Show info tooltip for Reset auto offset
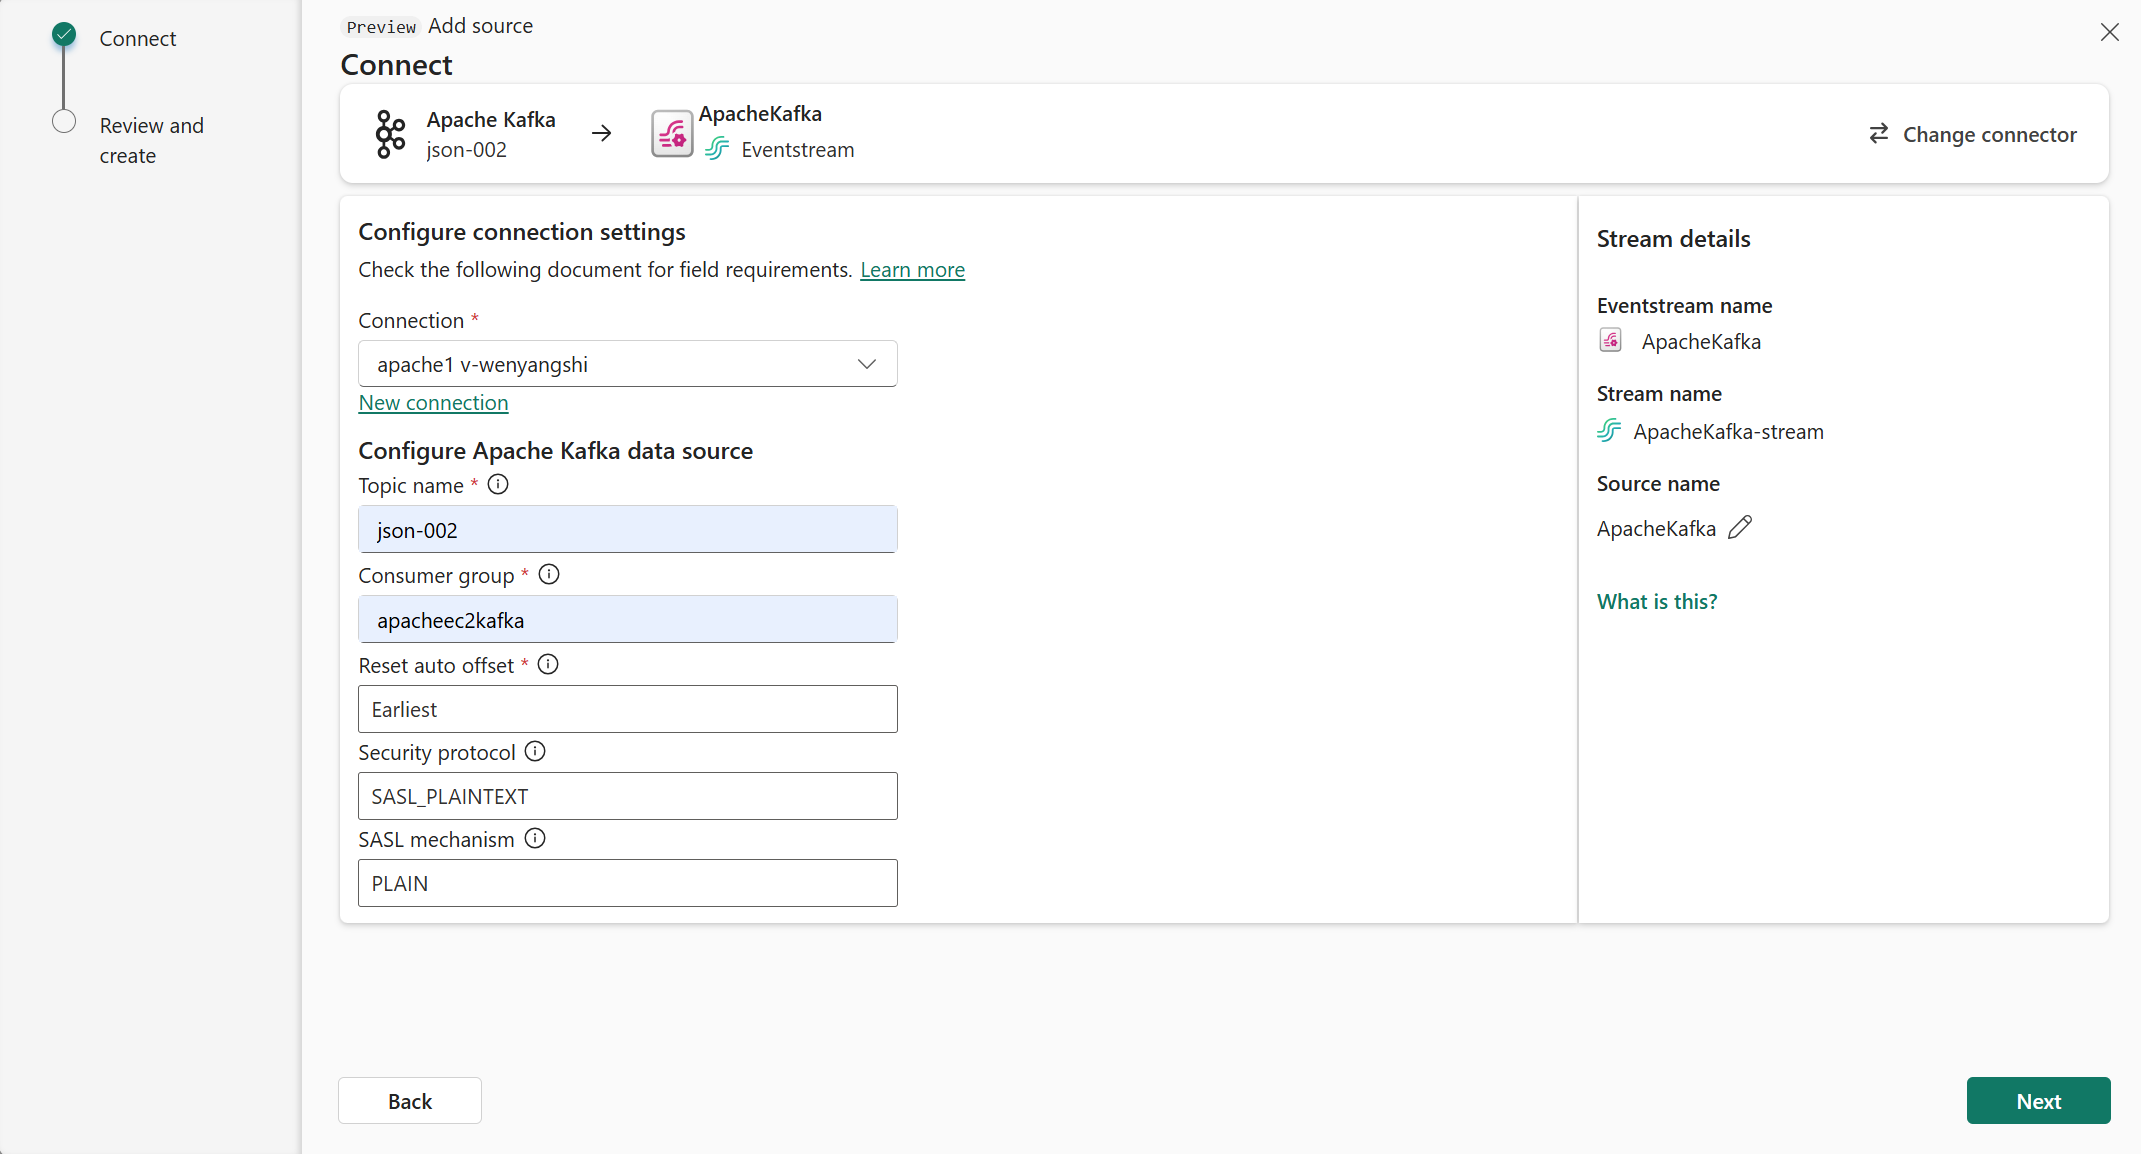Viewport: 2141px width, 1154px height. pos(548,665)
